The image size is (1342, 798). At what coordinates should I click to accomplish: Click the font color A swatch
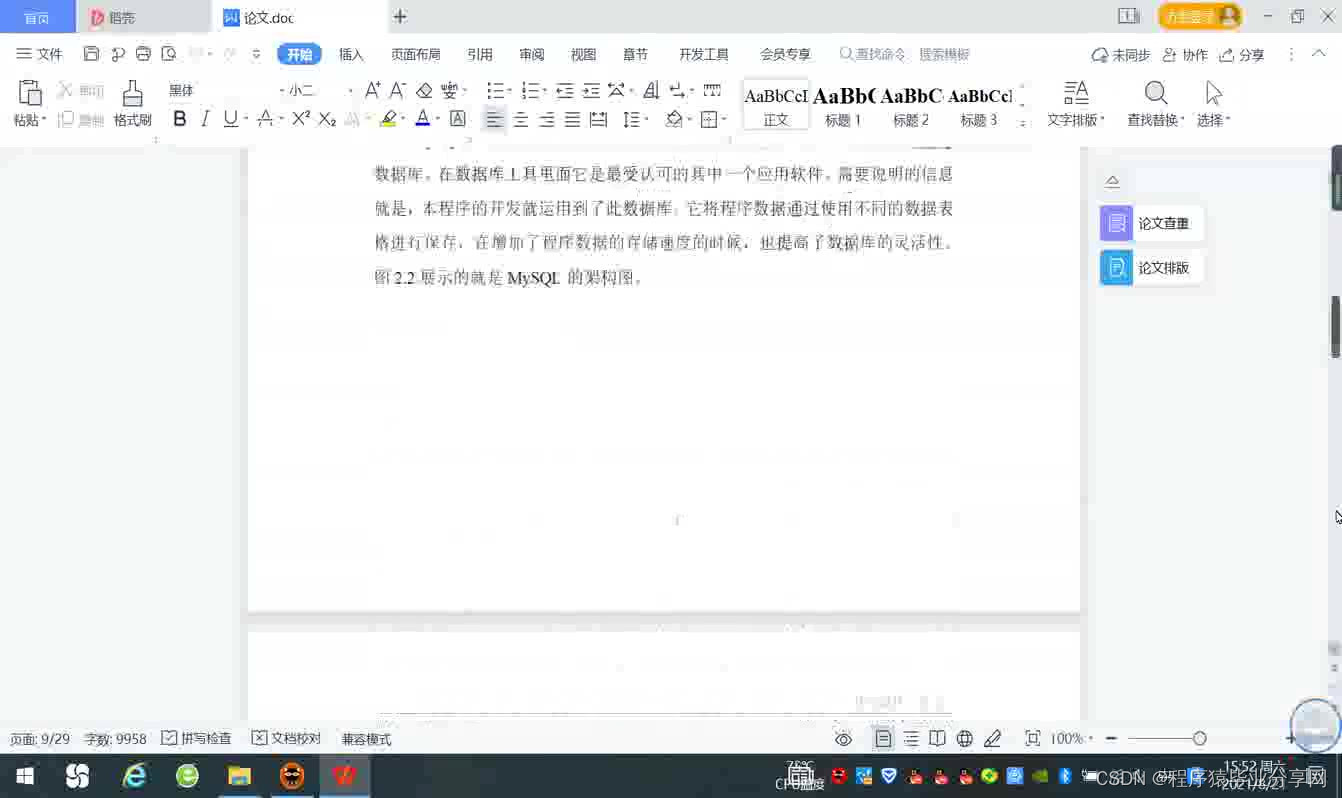[x=423, y=119]
